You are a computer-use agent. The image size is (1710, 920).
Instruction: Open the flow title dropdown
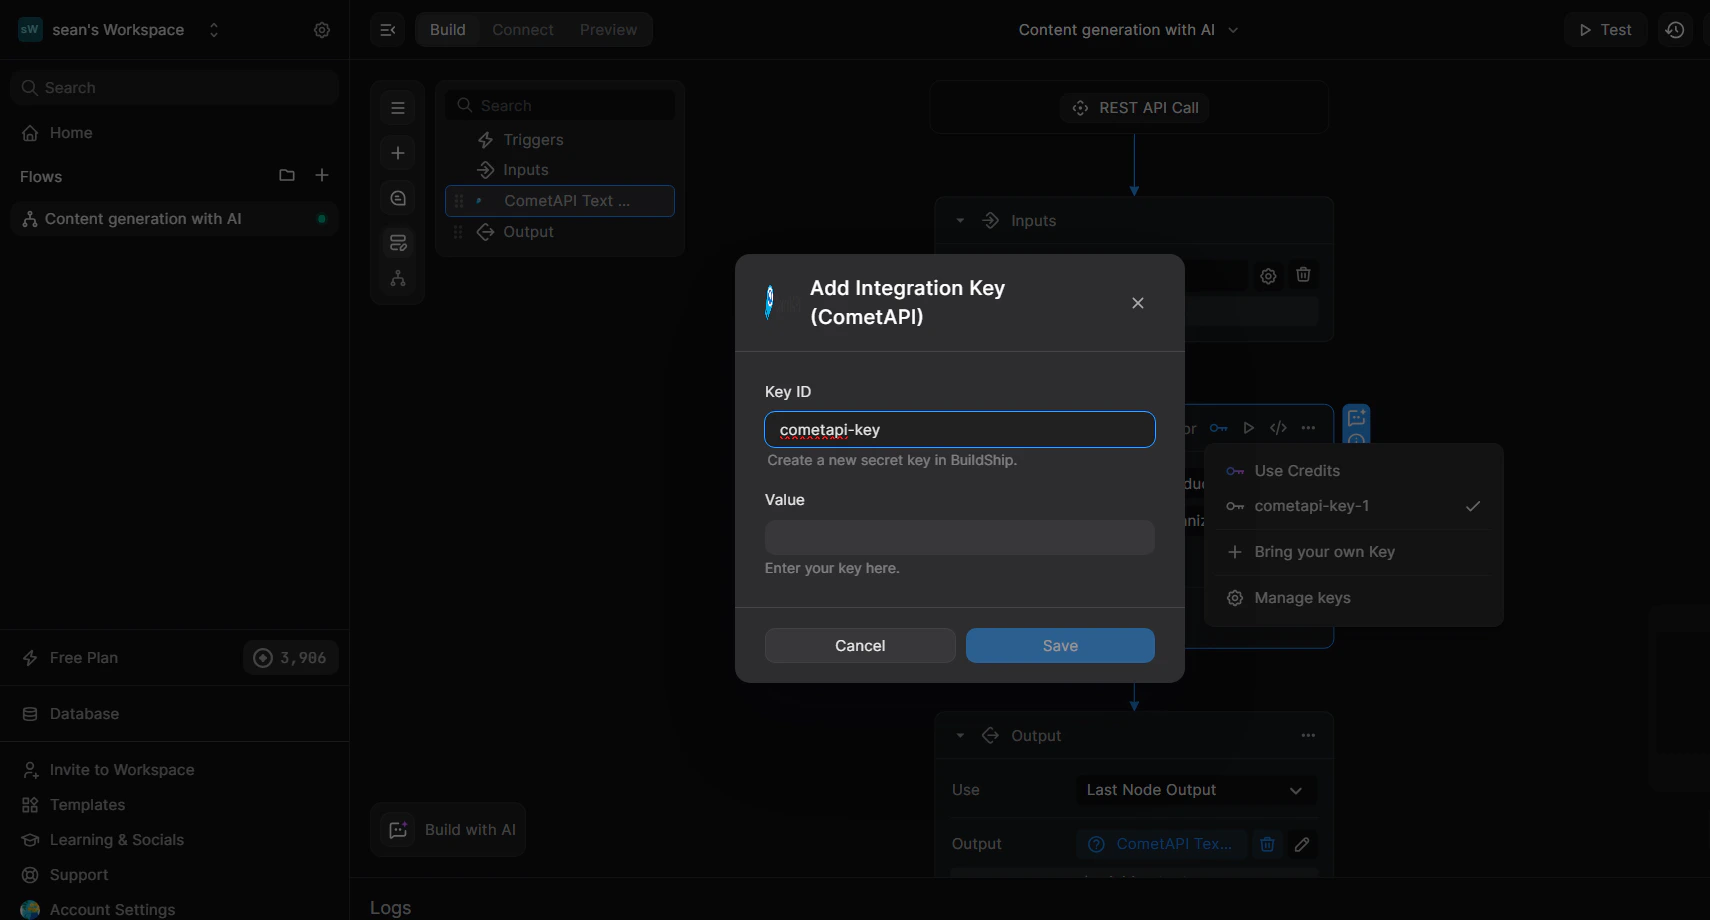1129,30
